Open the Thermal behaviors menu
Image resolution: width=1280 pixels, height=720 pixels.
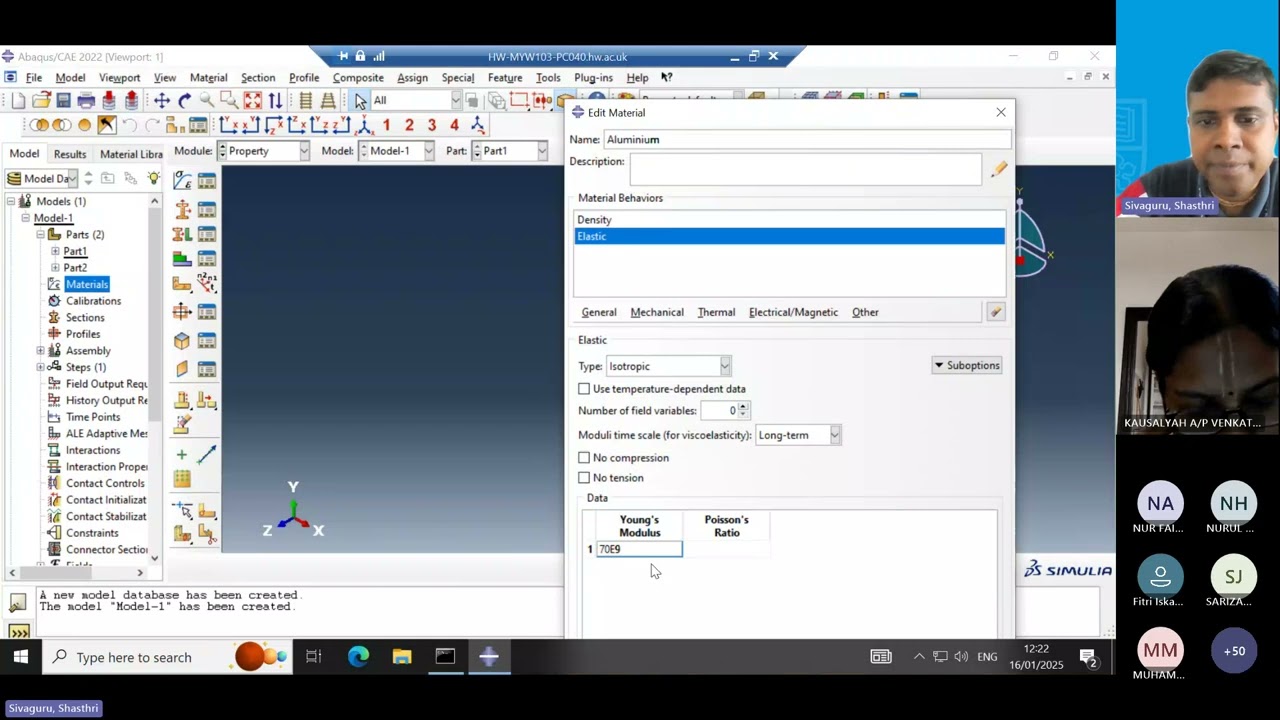716,312
